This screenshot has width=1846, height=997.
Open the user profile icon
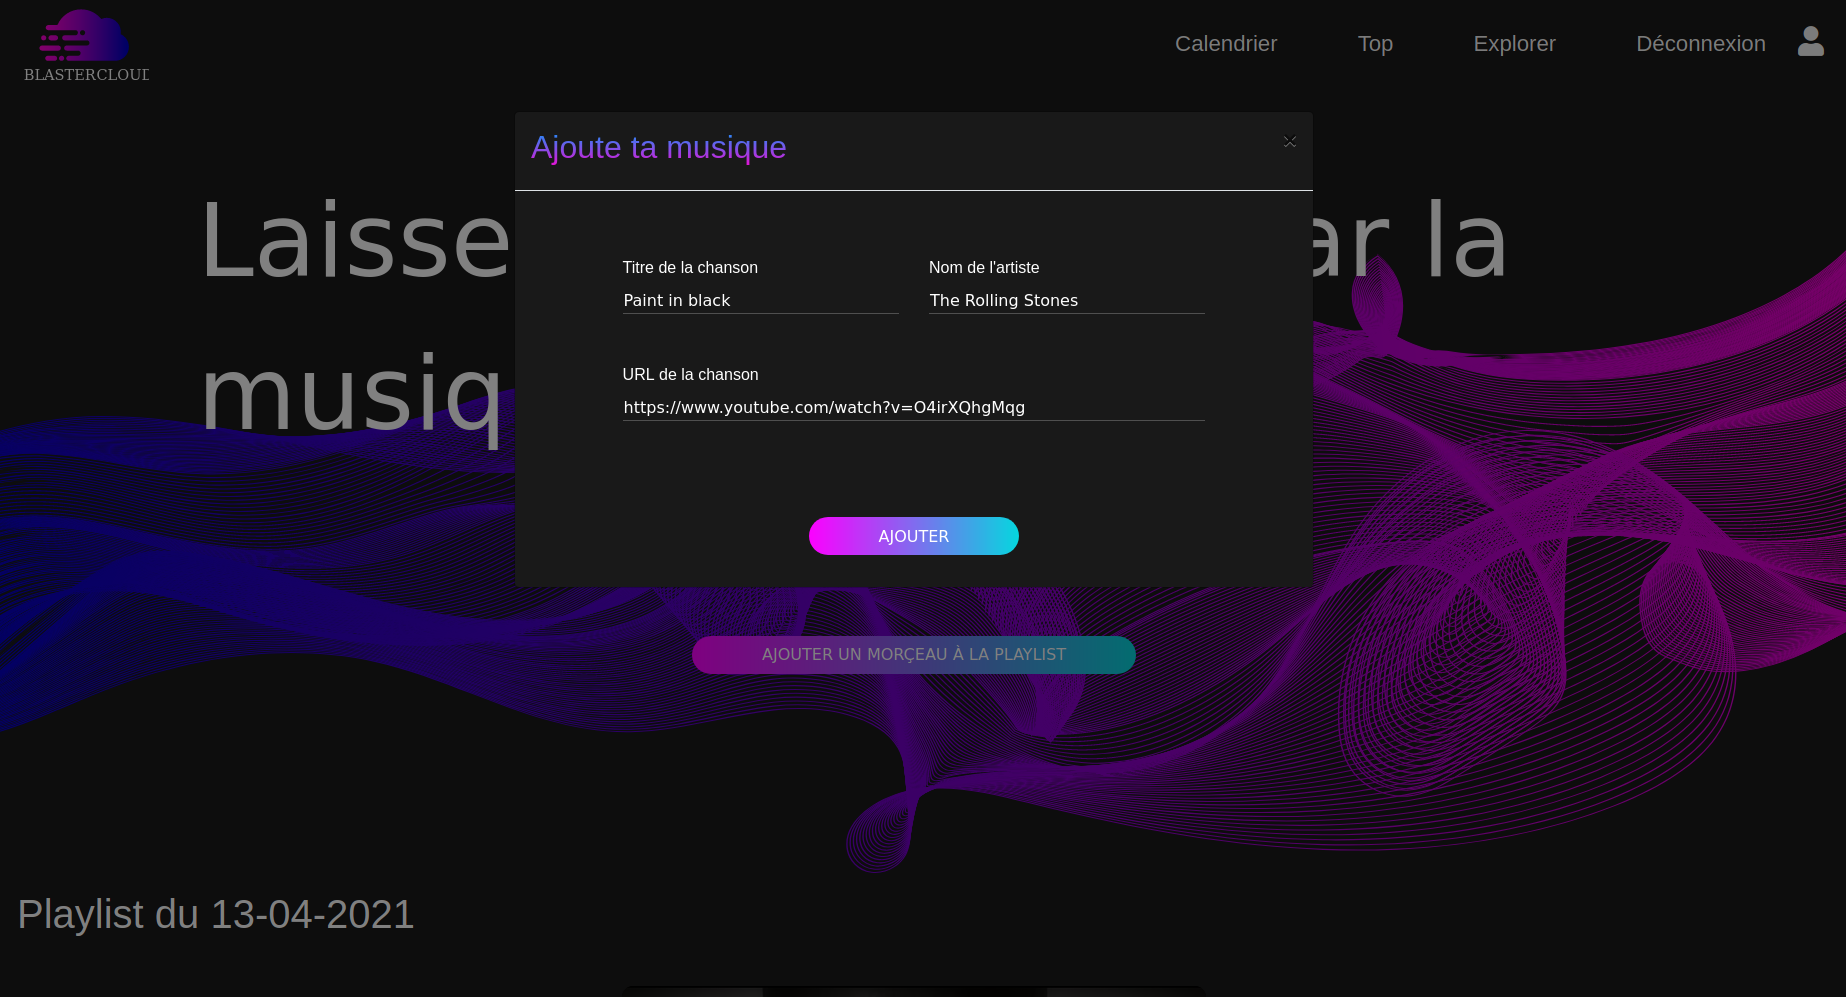[x=1810, y=41]
